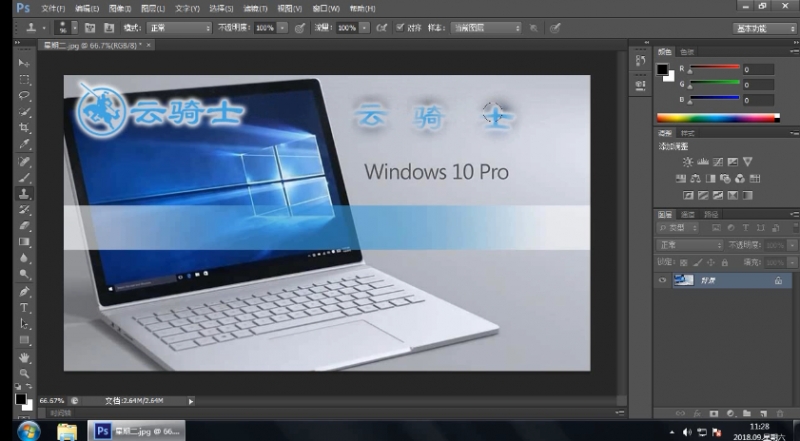Select the Gradient tool
Screen dimensions: 800x441
click(x=24, y=242)
